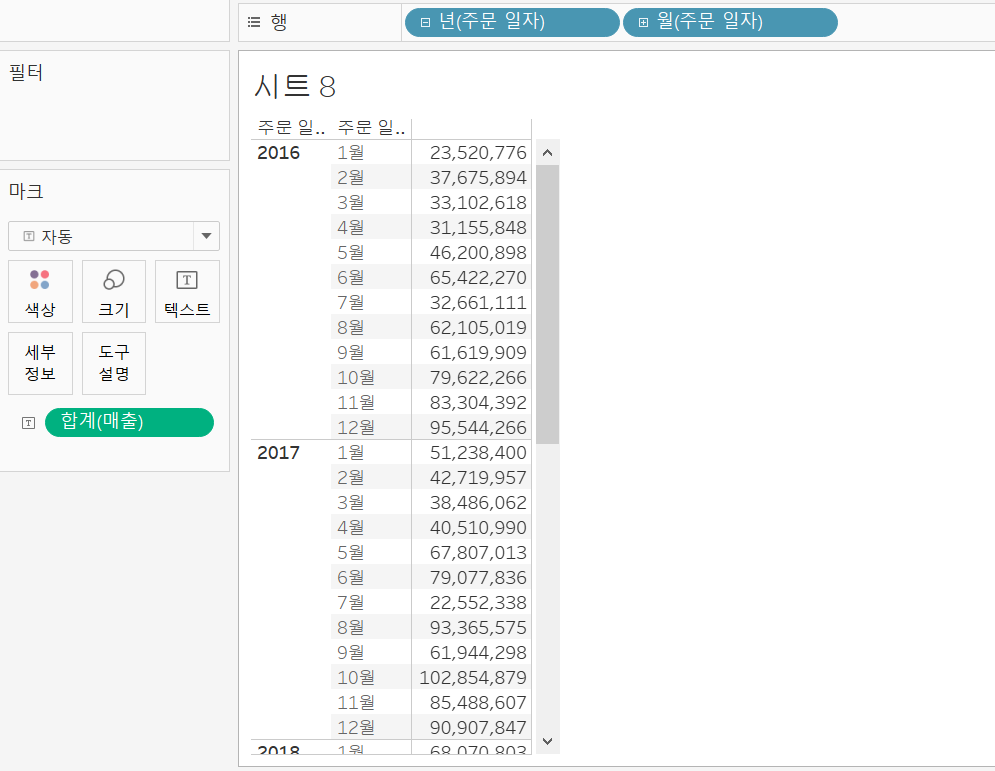Select the value 33,102,618
This screenshot has width=995, height=771.
[x=478, y=203]
